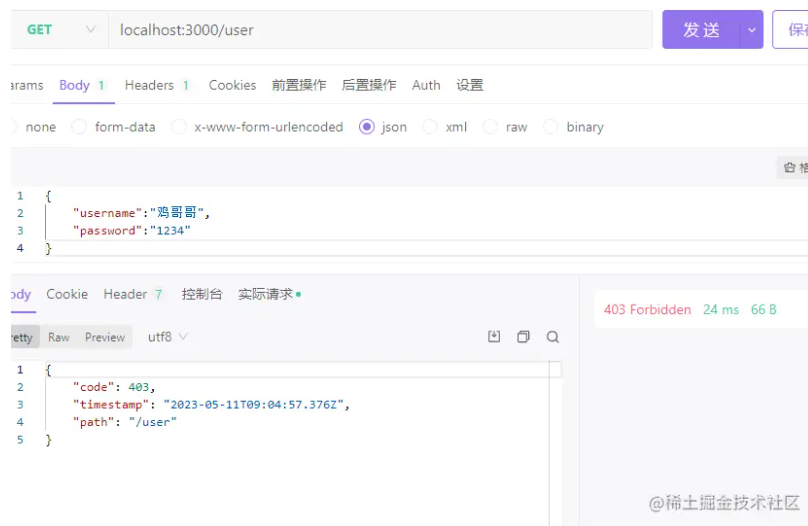Select the binary body type

tap(574, 127)
